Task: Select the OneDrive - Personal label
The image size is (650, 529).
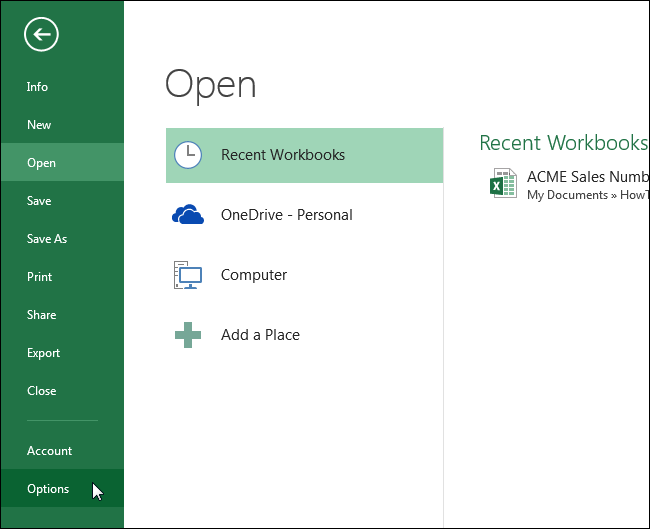Action: pyautogui.click(x=286, y=215)
